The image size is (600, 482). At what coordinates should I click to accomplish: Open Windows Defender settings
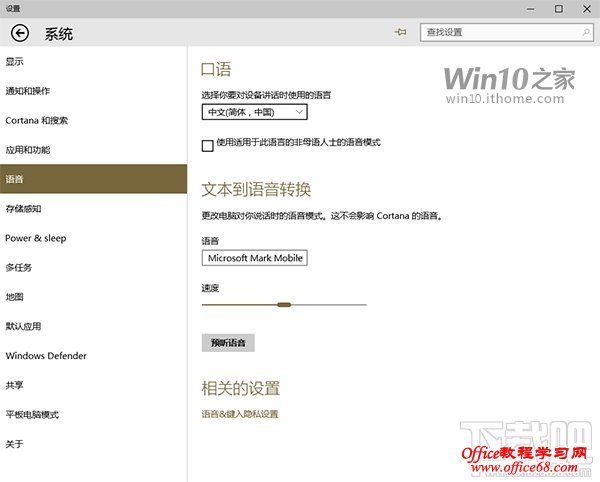[x=93, y=356]
